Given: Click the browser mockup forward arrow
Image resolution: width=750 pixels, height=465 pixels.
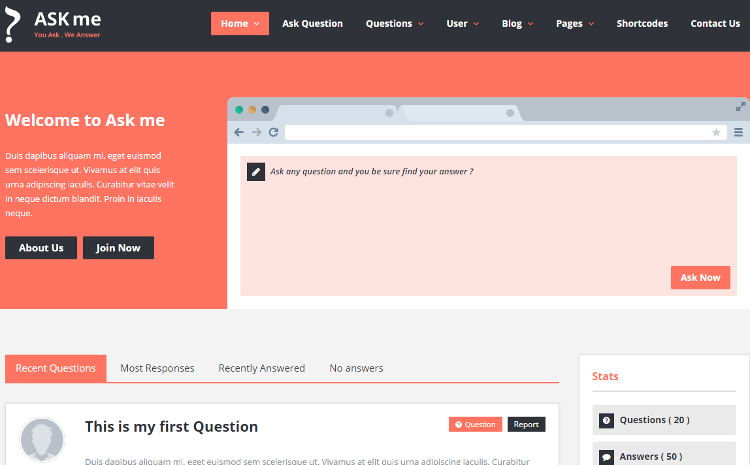Looking at the screenshot, I should pos(256,132).
